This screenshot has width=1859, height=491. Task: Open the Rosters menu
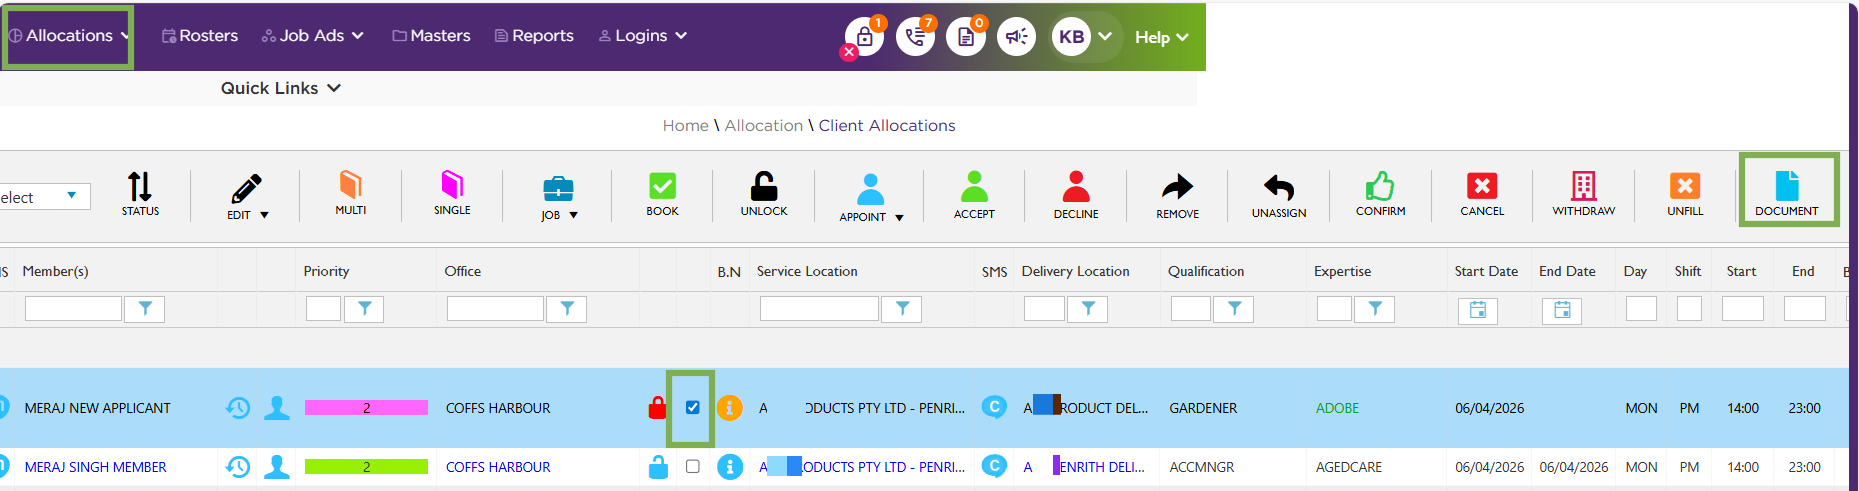coord(200,36)
